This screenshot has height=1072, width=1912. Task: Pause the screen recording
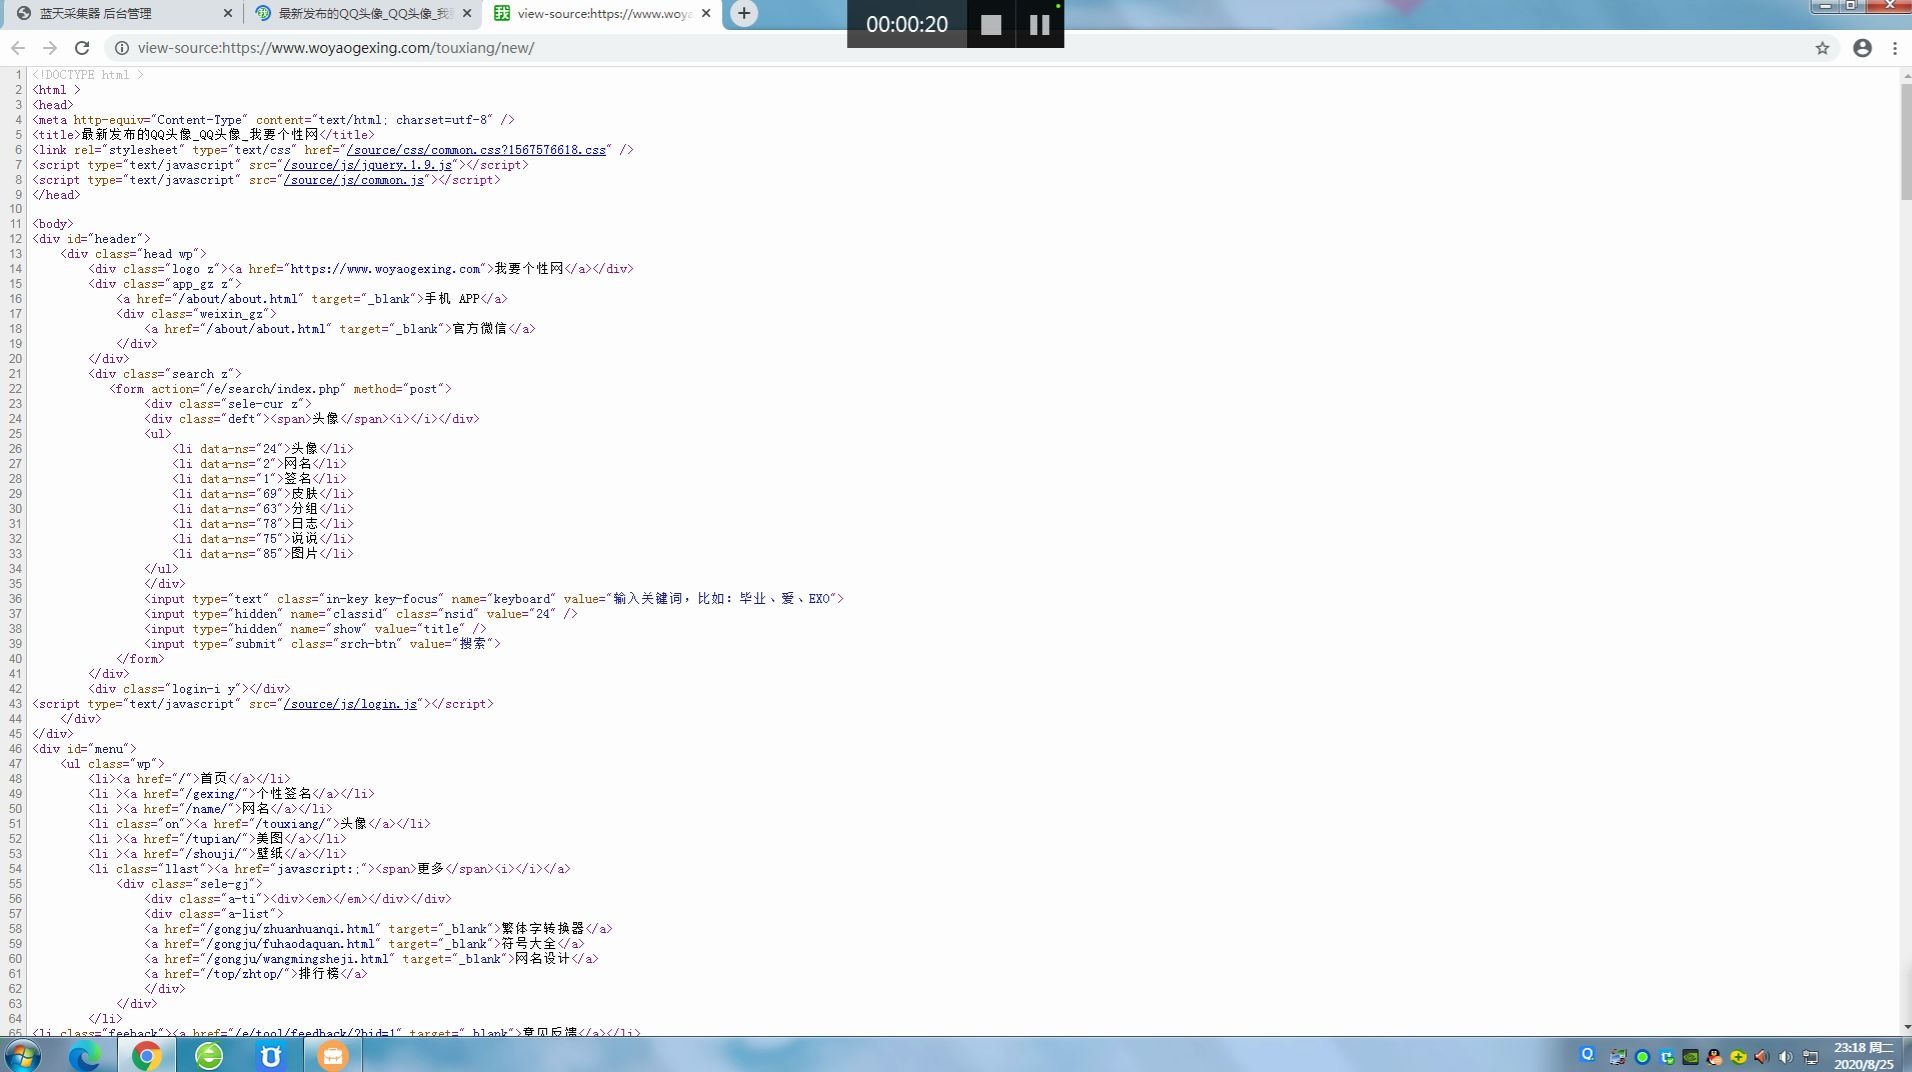(1040, 25)
